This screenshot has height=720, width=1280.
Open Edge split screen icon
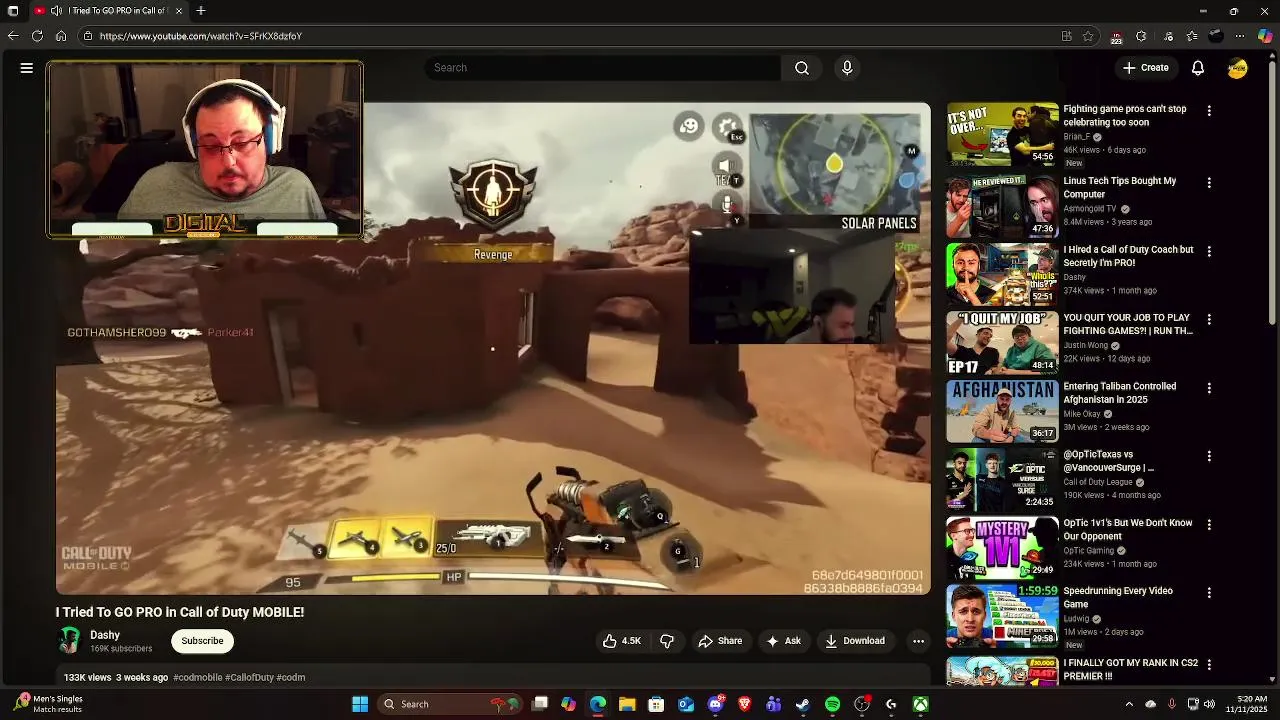(1067, 36)
